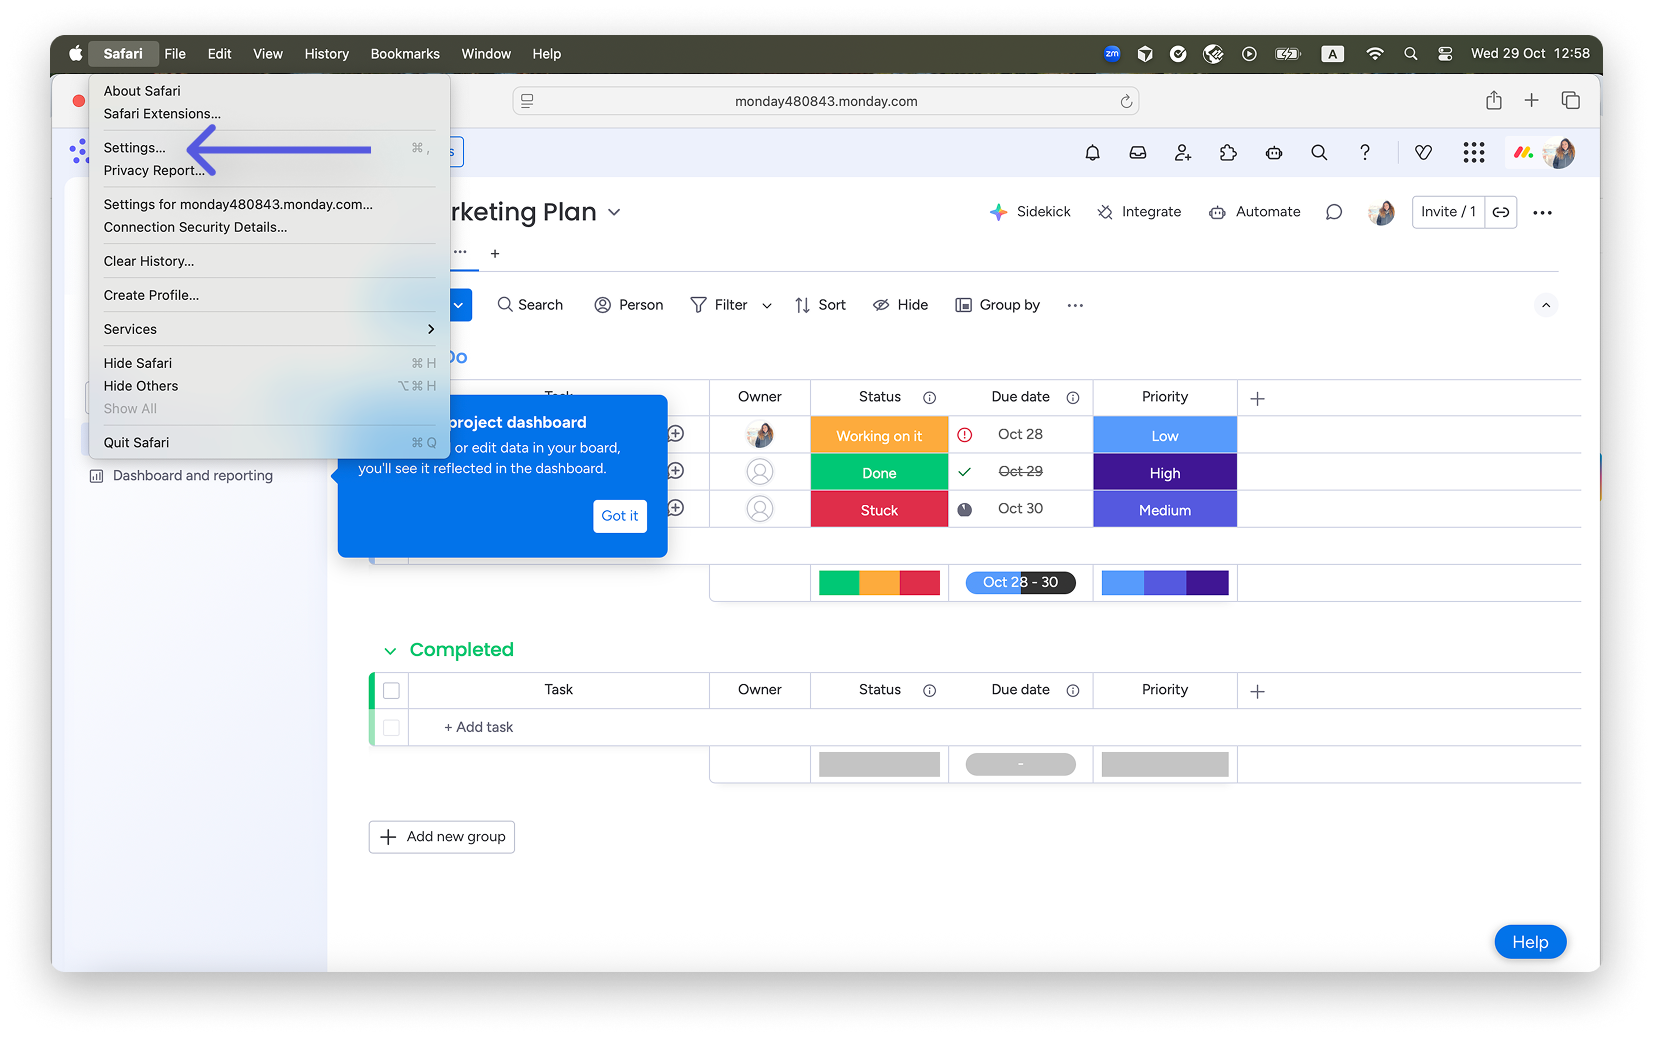Viewport: 1653px width, 1037px height.
Task: Open the Marketing Plan title dropdown chevron
Action: pos(614,212)
